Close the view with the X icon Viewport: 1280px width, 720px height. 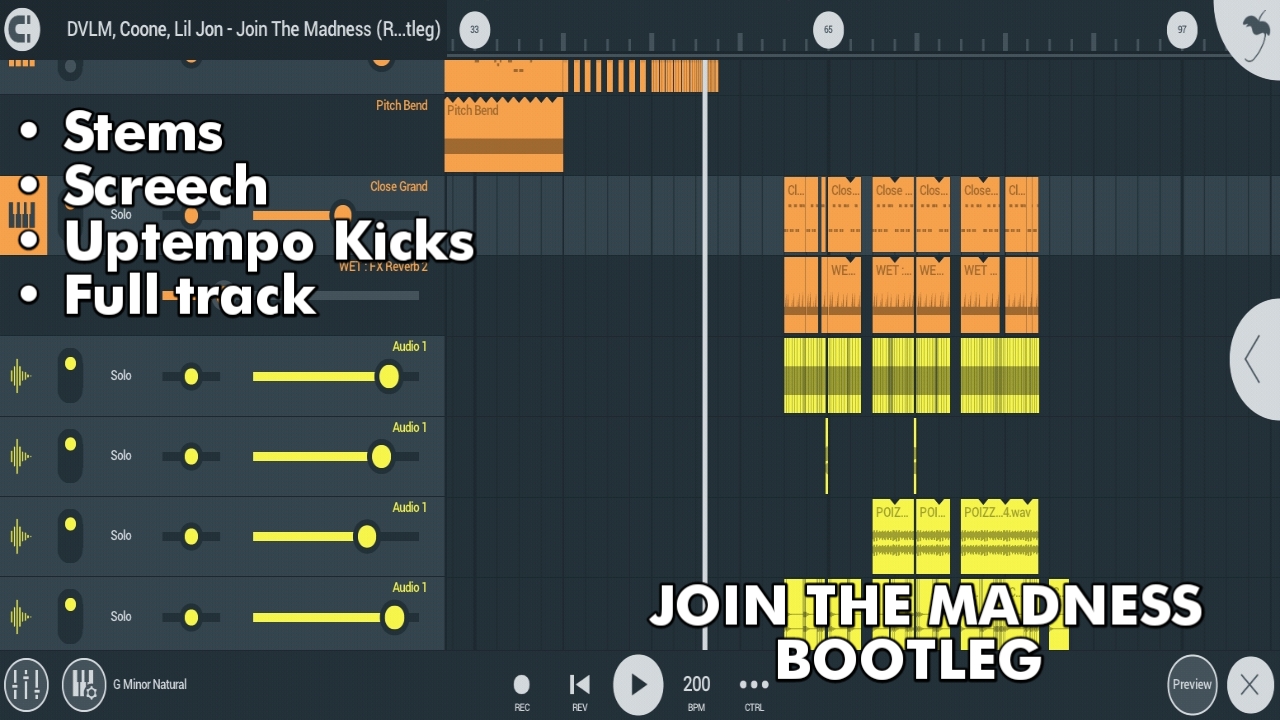(x=1250, y=685)
